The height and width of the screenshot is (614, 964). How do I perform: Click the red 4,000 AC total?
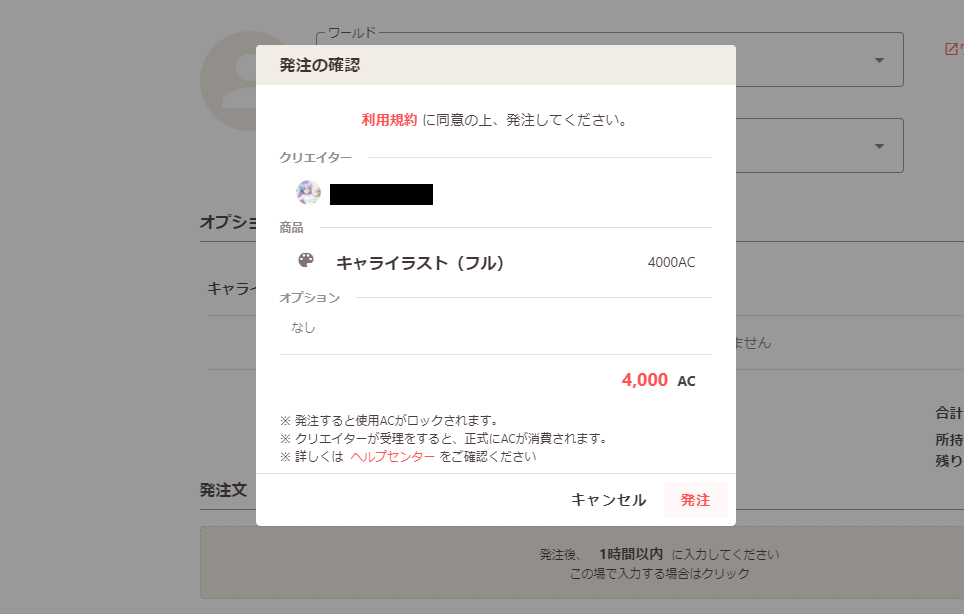pos(658,380)
